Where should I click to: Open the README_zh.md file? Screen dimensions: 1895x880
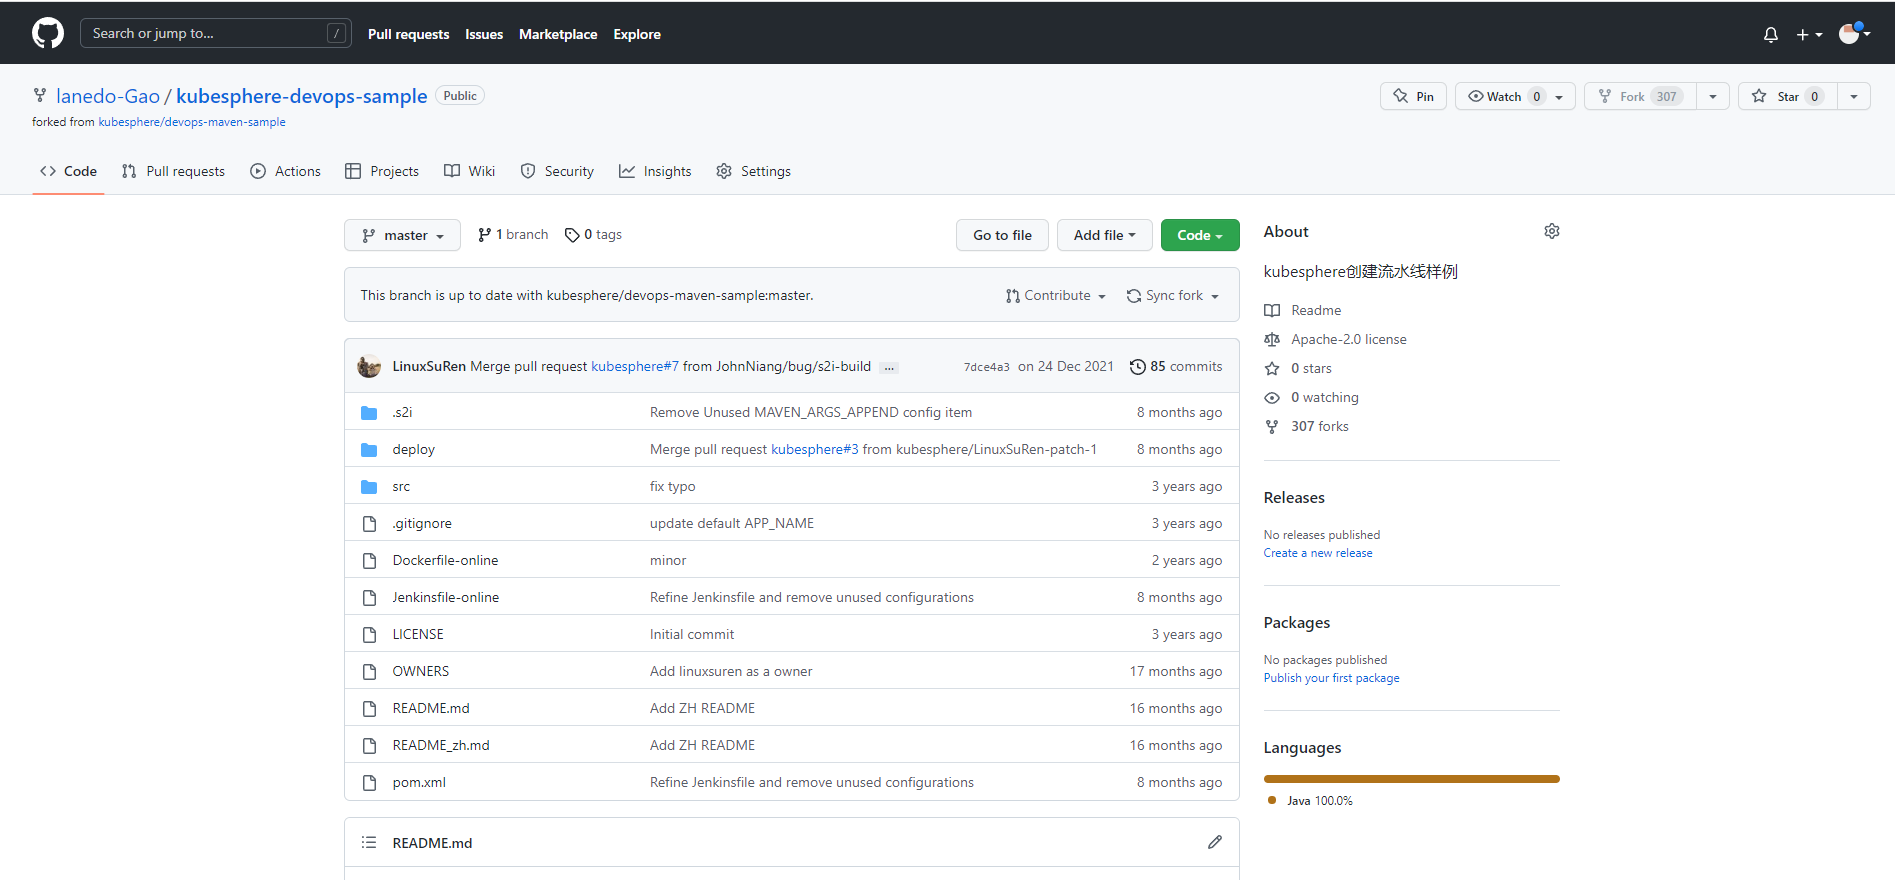441,745
